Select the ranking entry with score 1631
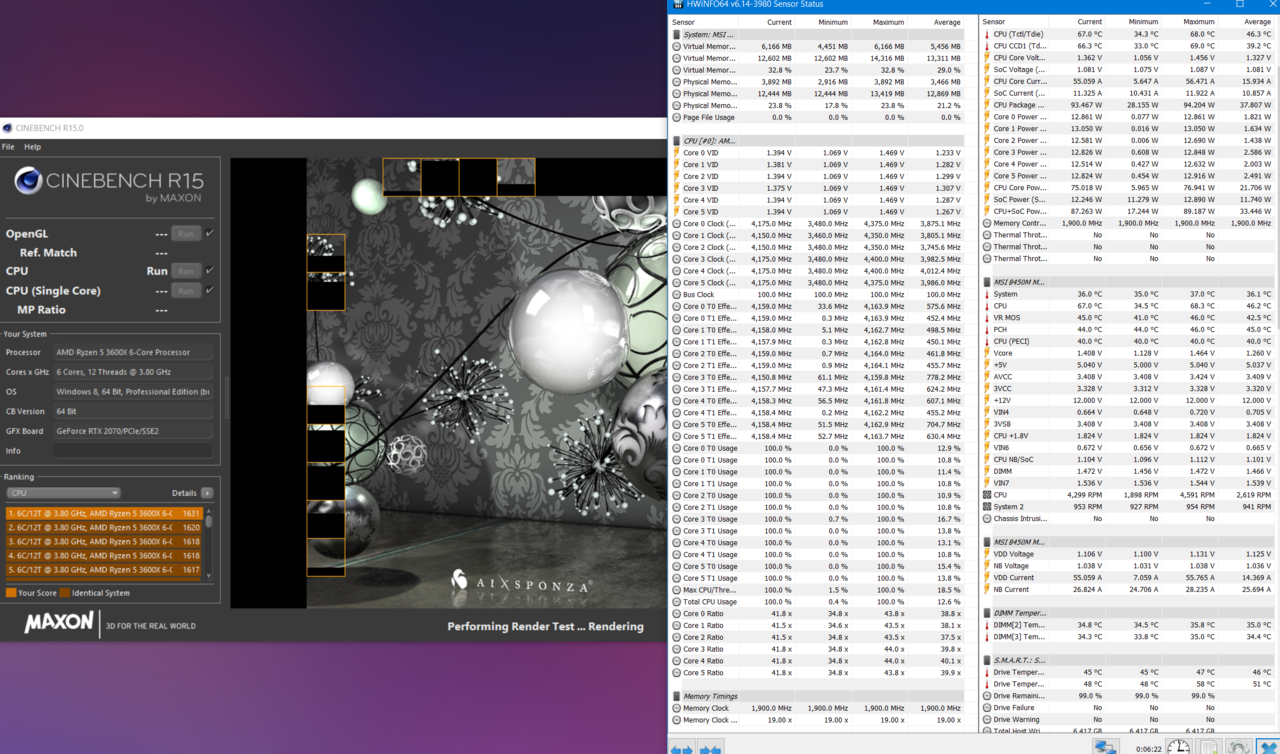Screen dimensions: 1280x754 104,513
